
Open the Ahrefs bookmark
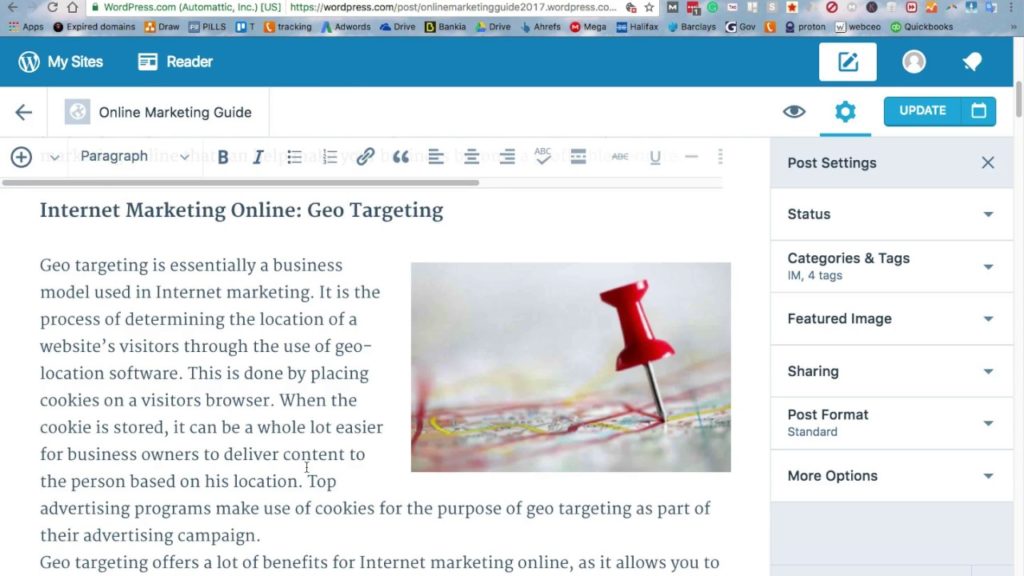[x=541, y=27]
